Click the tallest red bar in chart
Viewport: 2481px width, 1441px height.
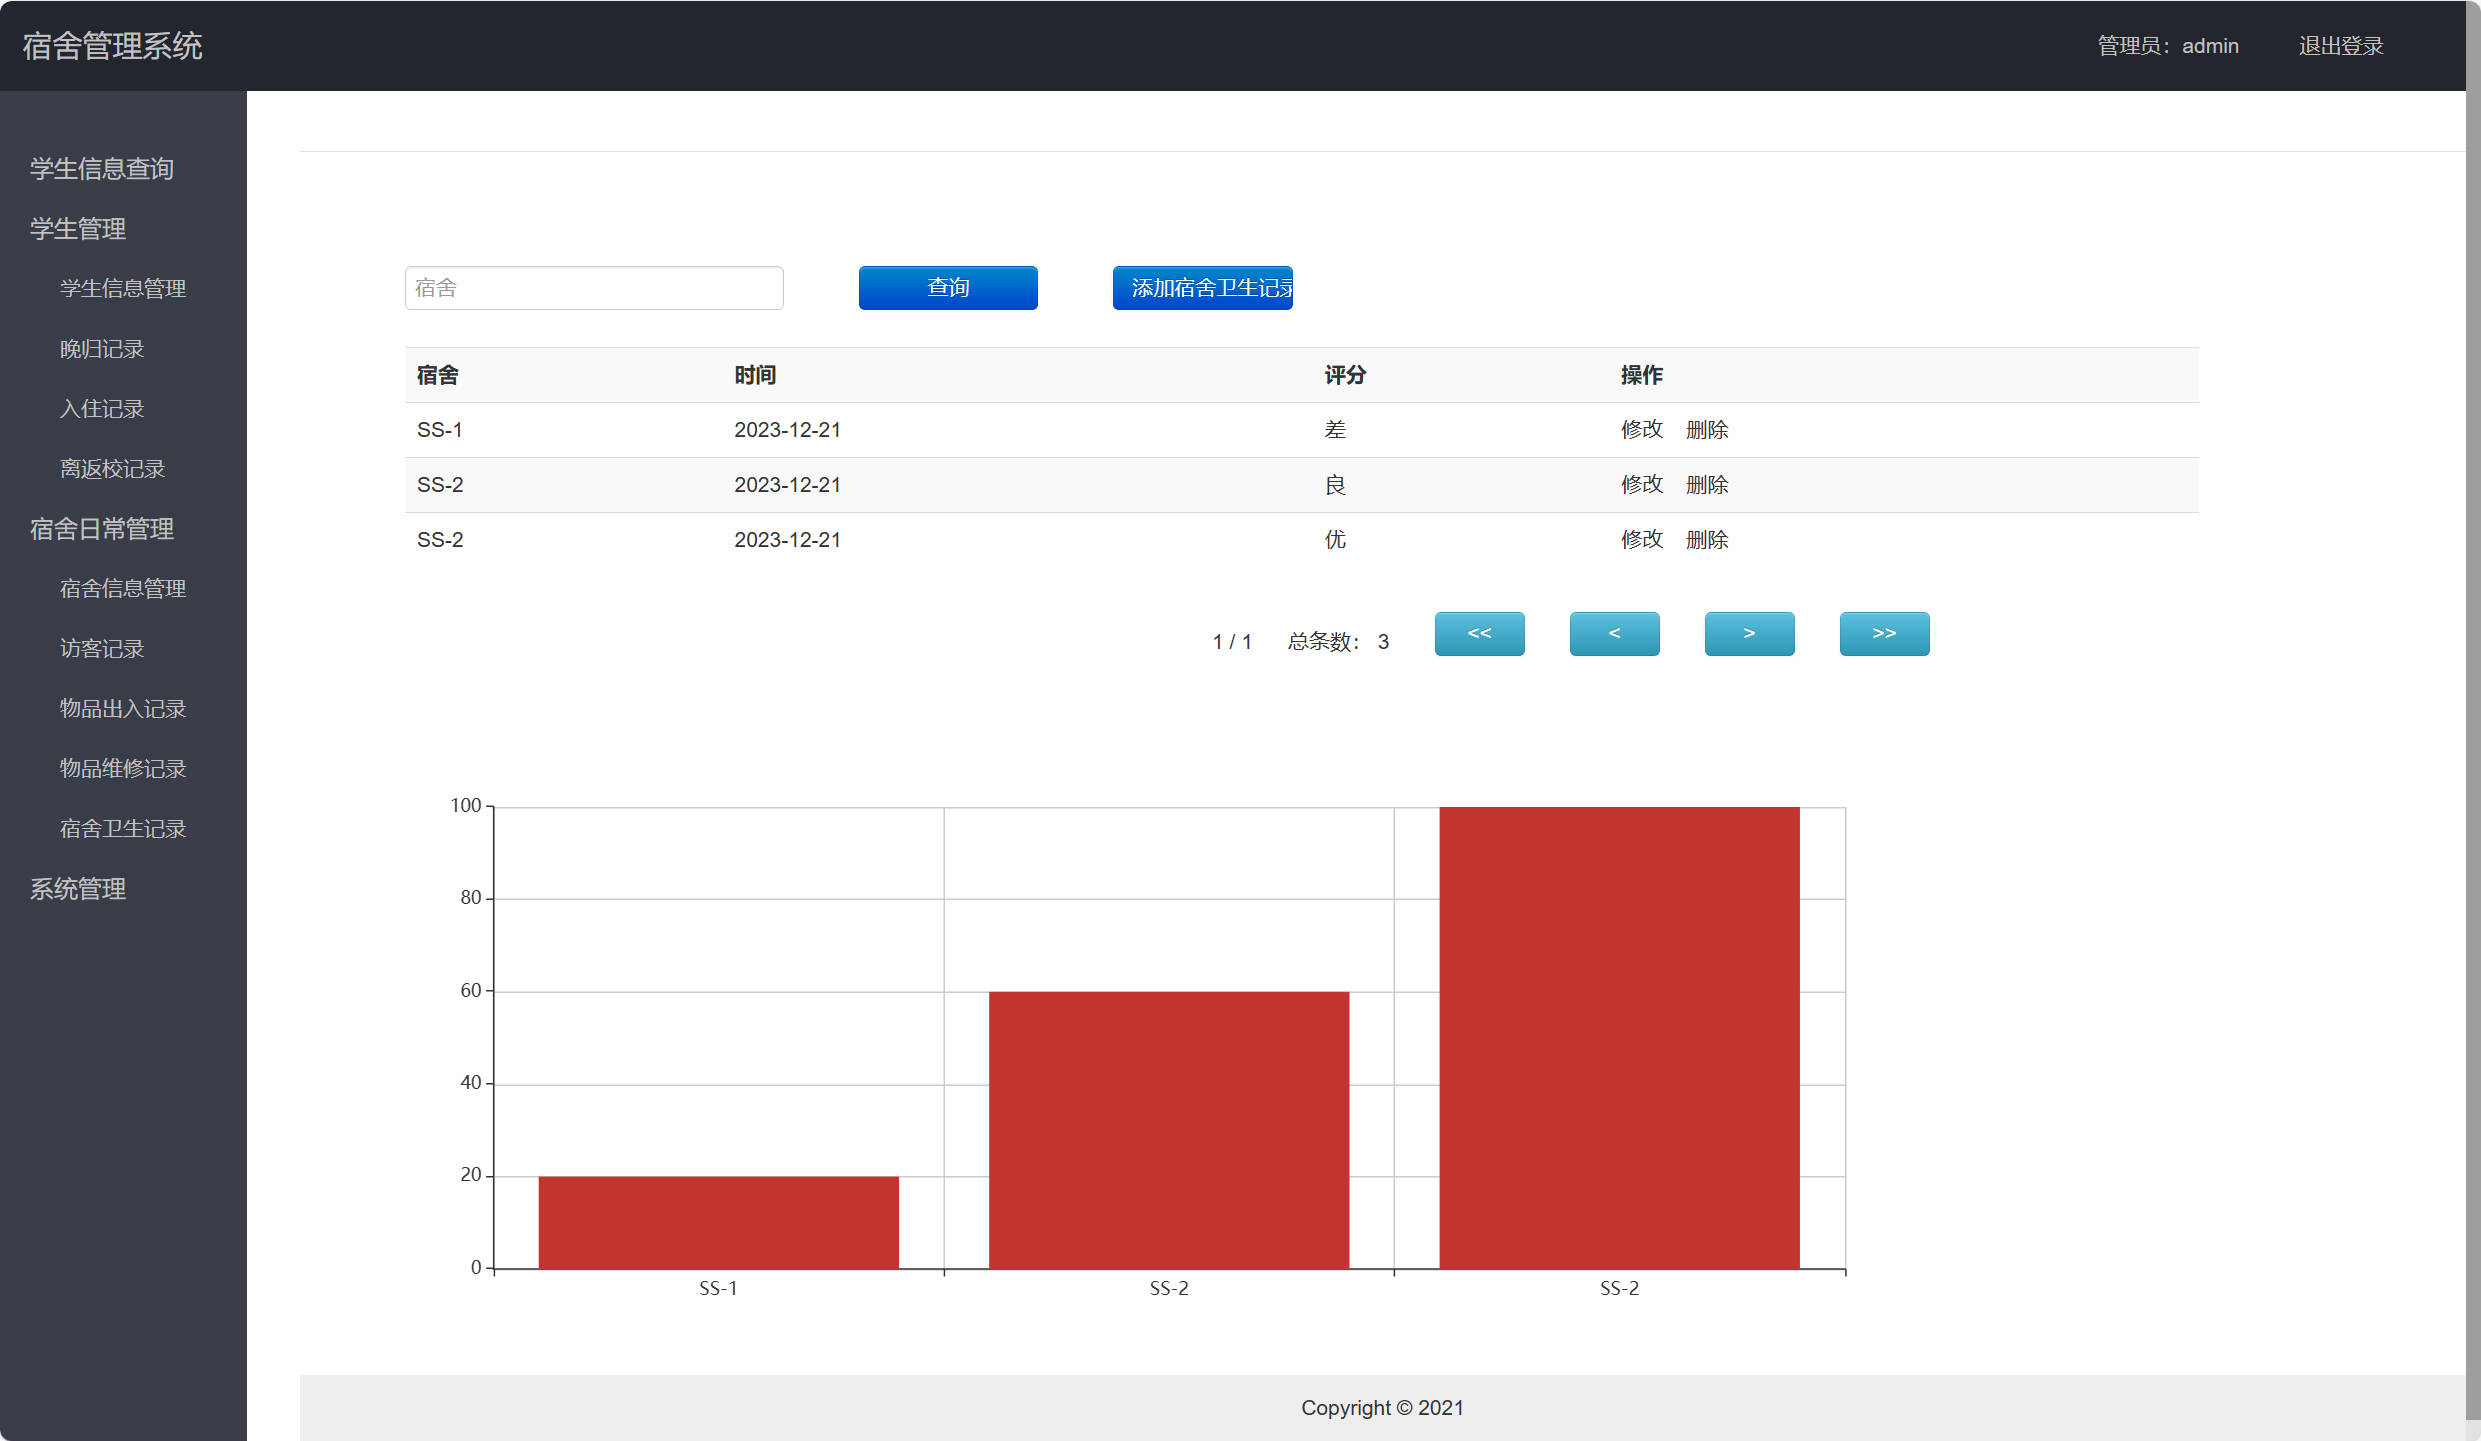coord(1618,1038)
